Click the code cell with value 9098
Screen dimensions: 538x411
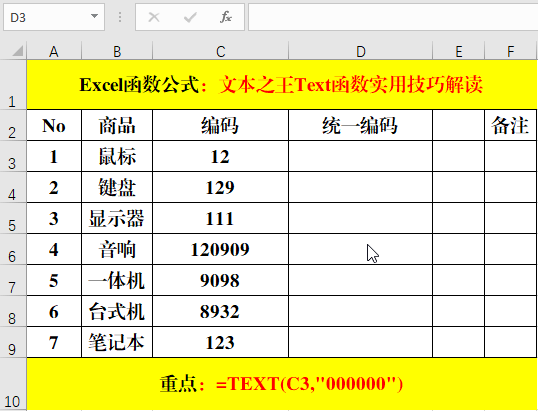(220, 280)
